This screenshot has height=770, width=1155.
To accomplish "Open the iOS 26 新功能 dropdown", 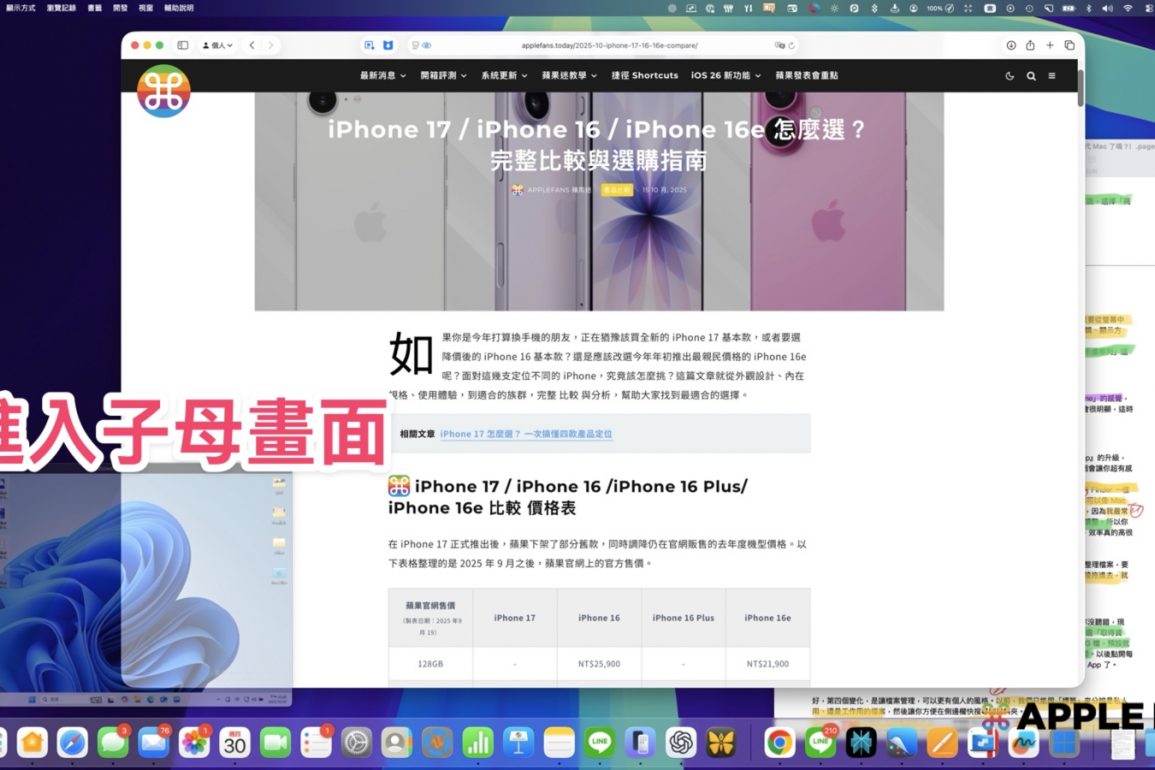I will coord(725,75).
